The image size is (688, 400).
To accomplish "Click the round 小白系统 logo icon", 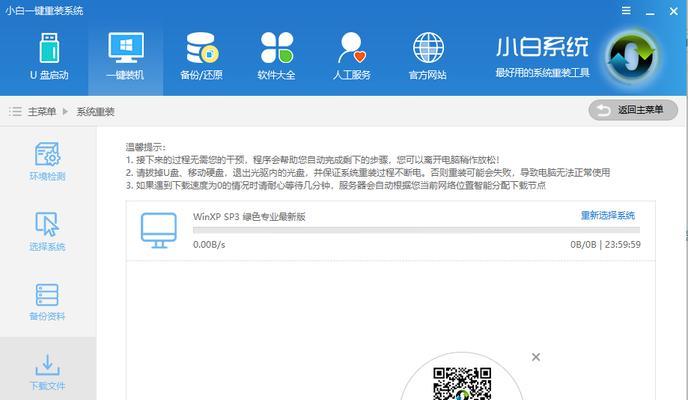I will [x=631, y=57].
